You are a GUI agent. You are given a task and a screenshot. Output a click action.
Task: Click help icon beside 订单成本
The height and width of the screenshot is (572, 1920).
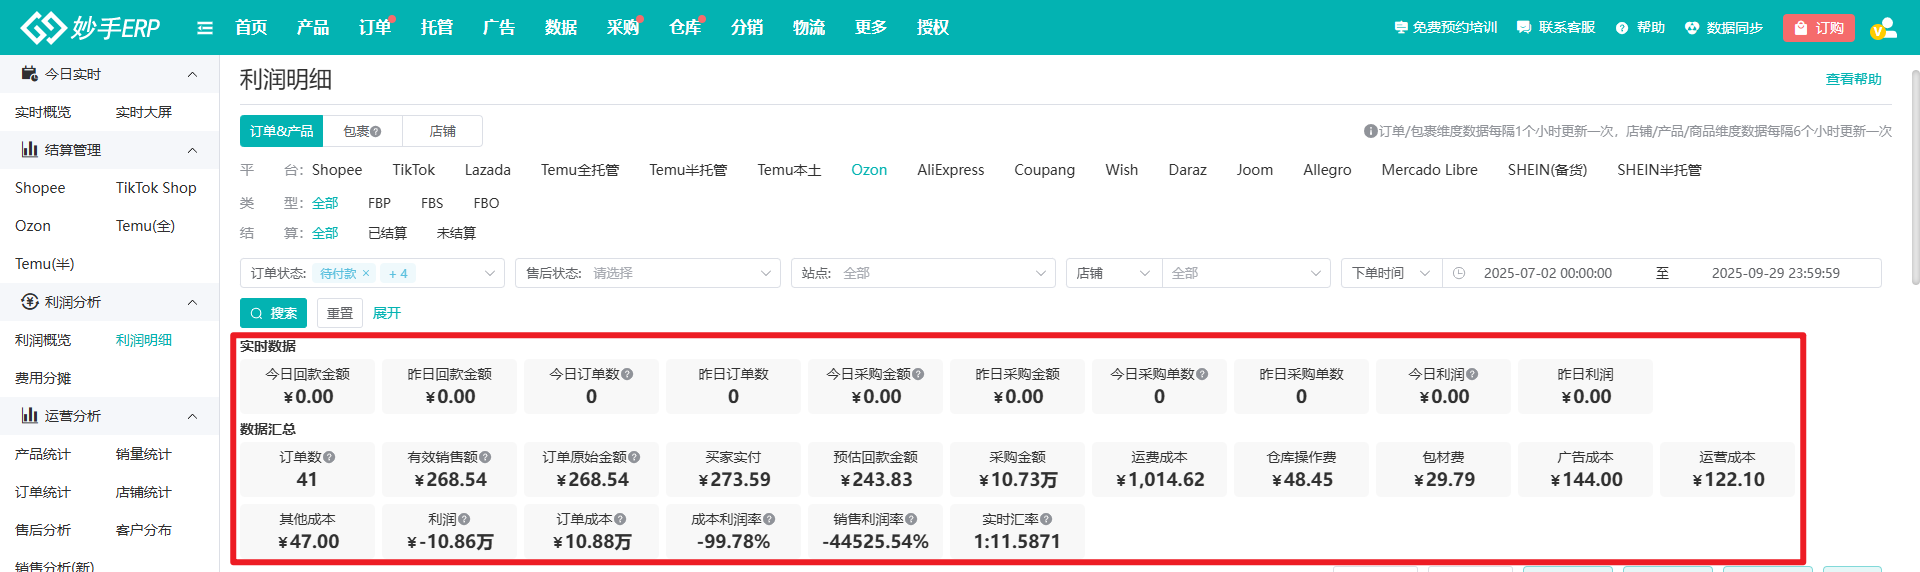point(620,519)
